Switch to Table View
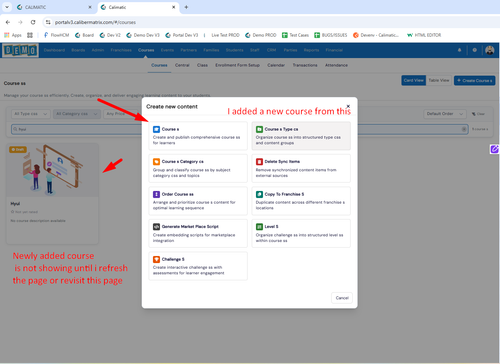The width and height of the screenshot is (500, 364). (439, 80)
